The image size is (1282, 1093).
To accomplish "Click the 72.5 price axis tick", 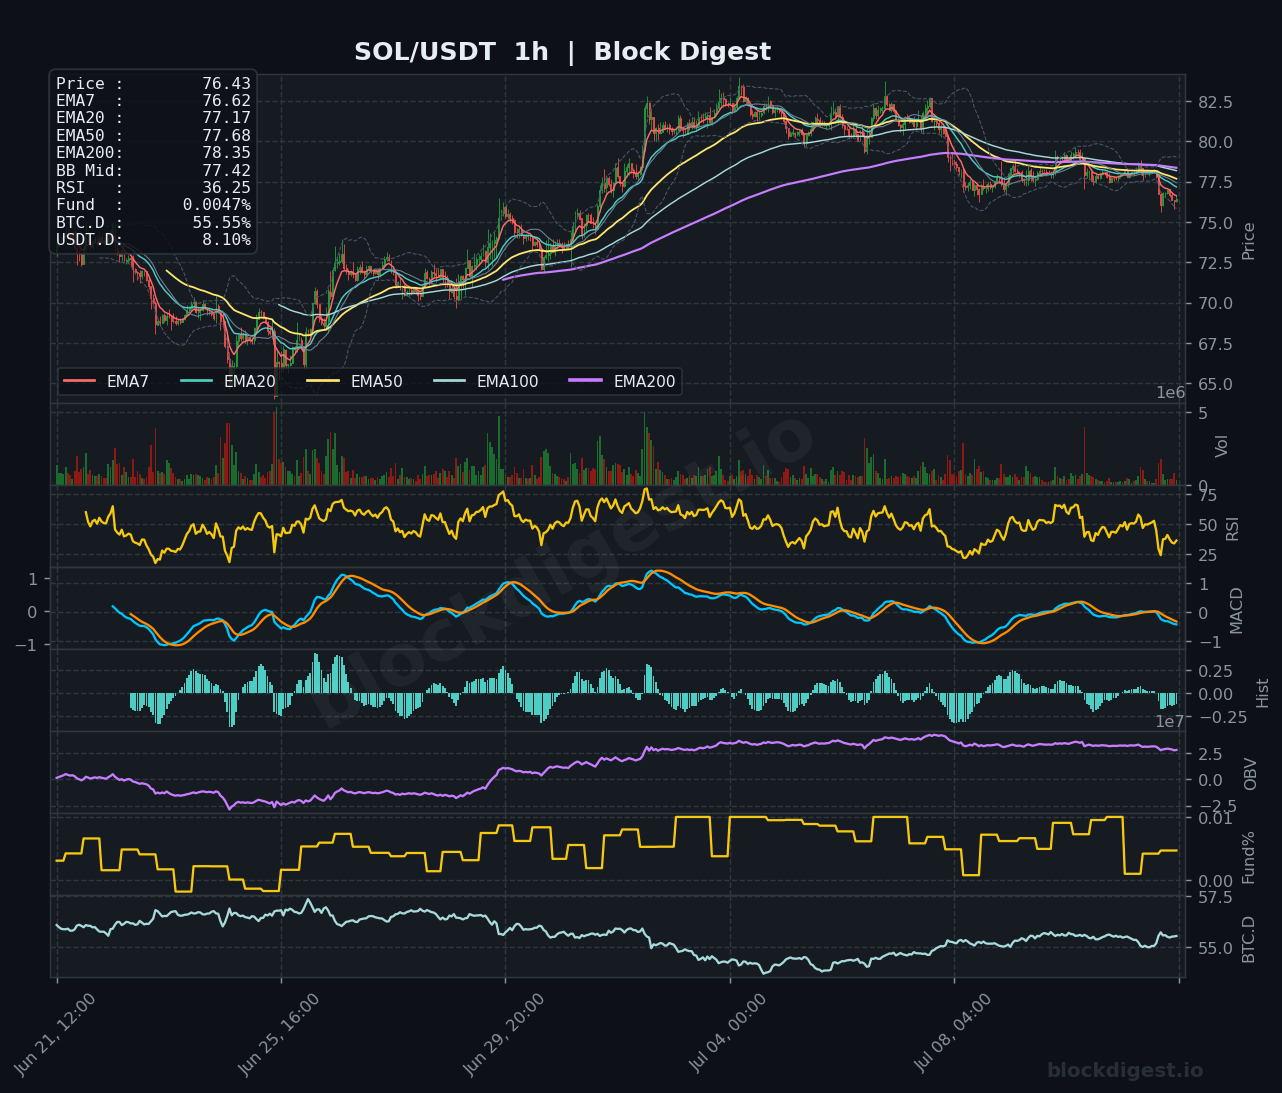I will pyautogui.click(x=1215, y=263).
